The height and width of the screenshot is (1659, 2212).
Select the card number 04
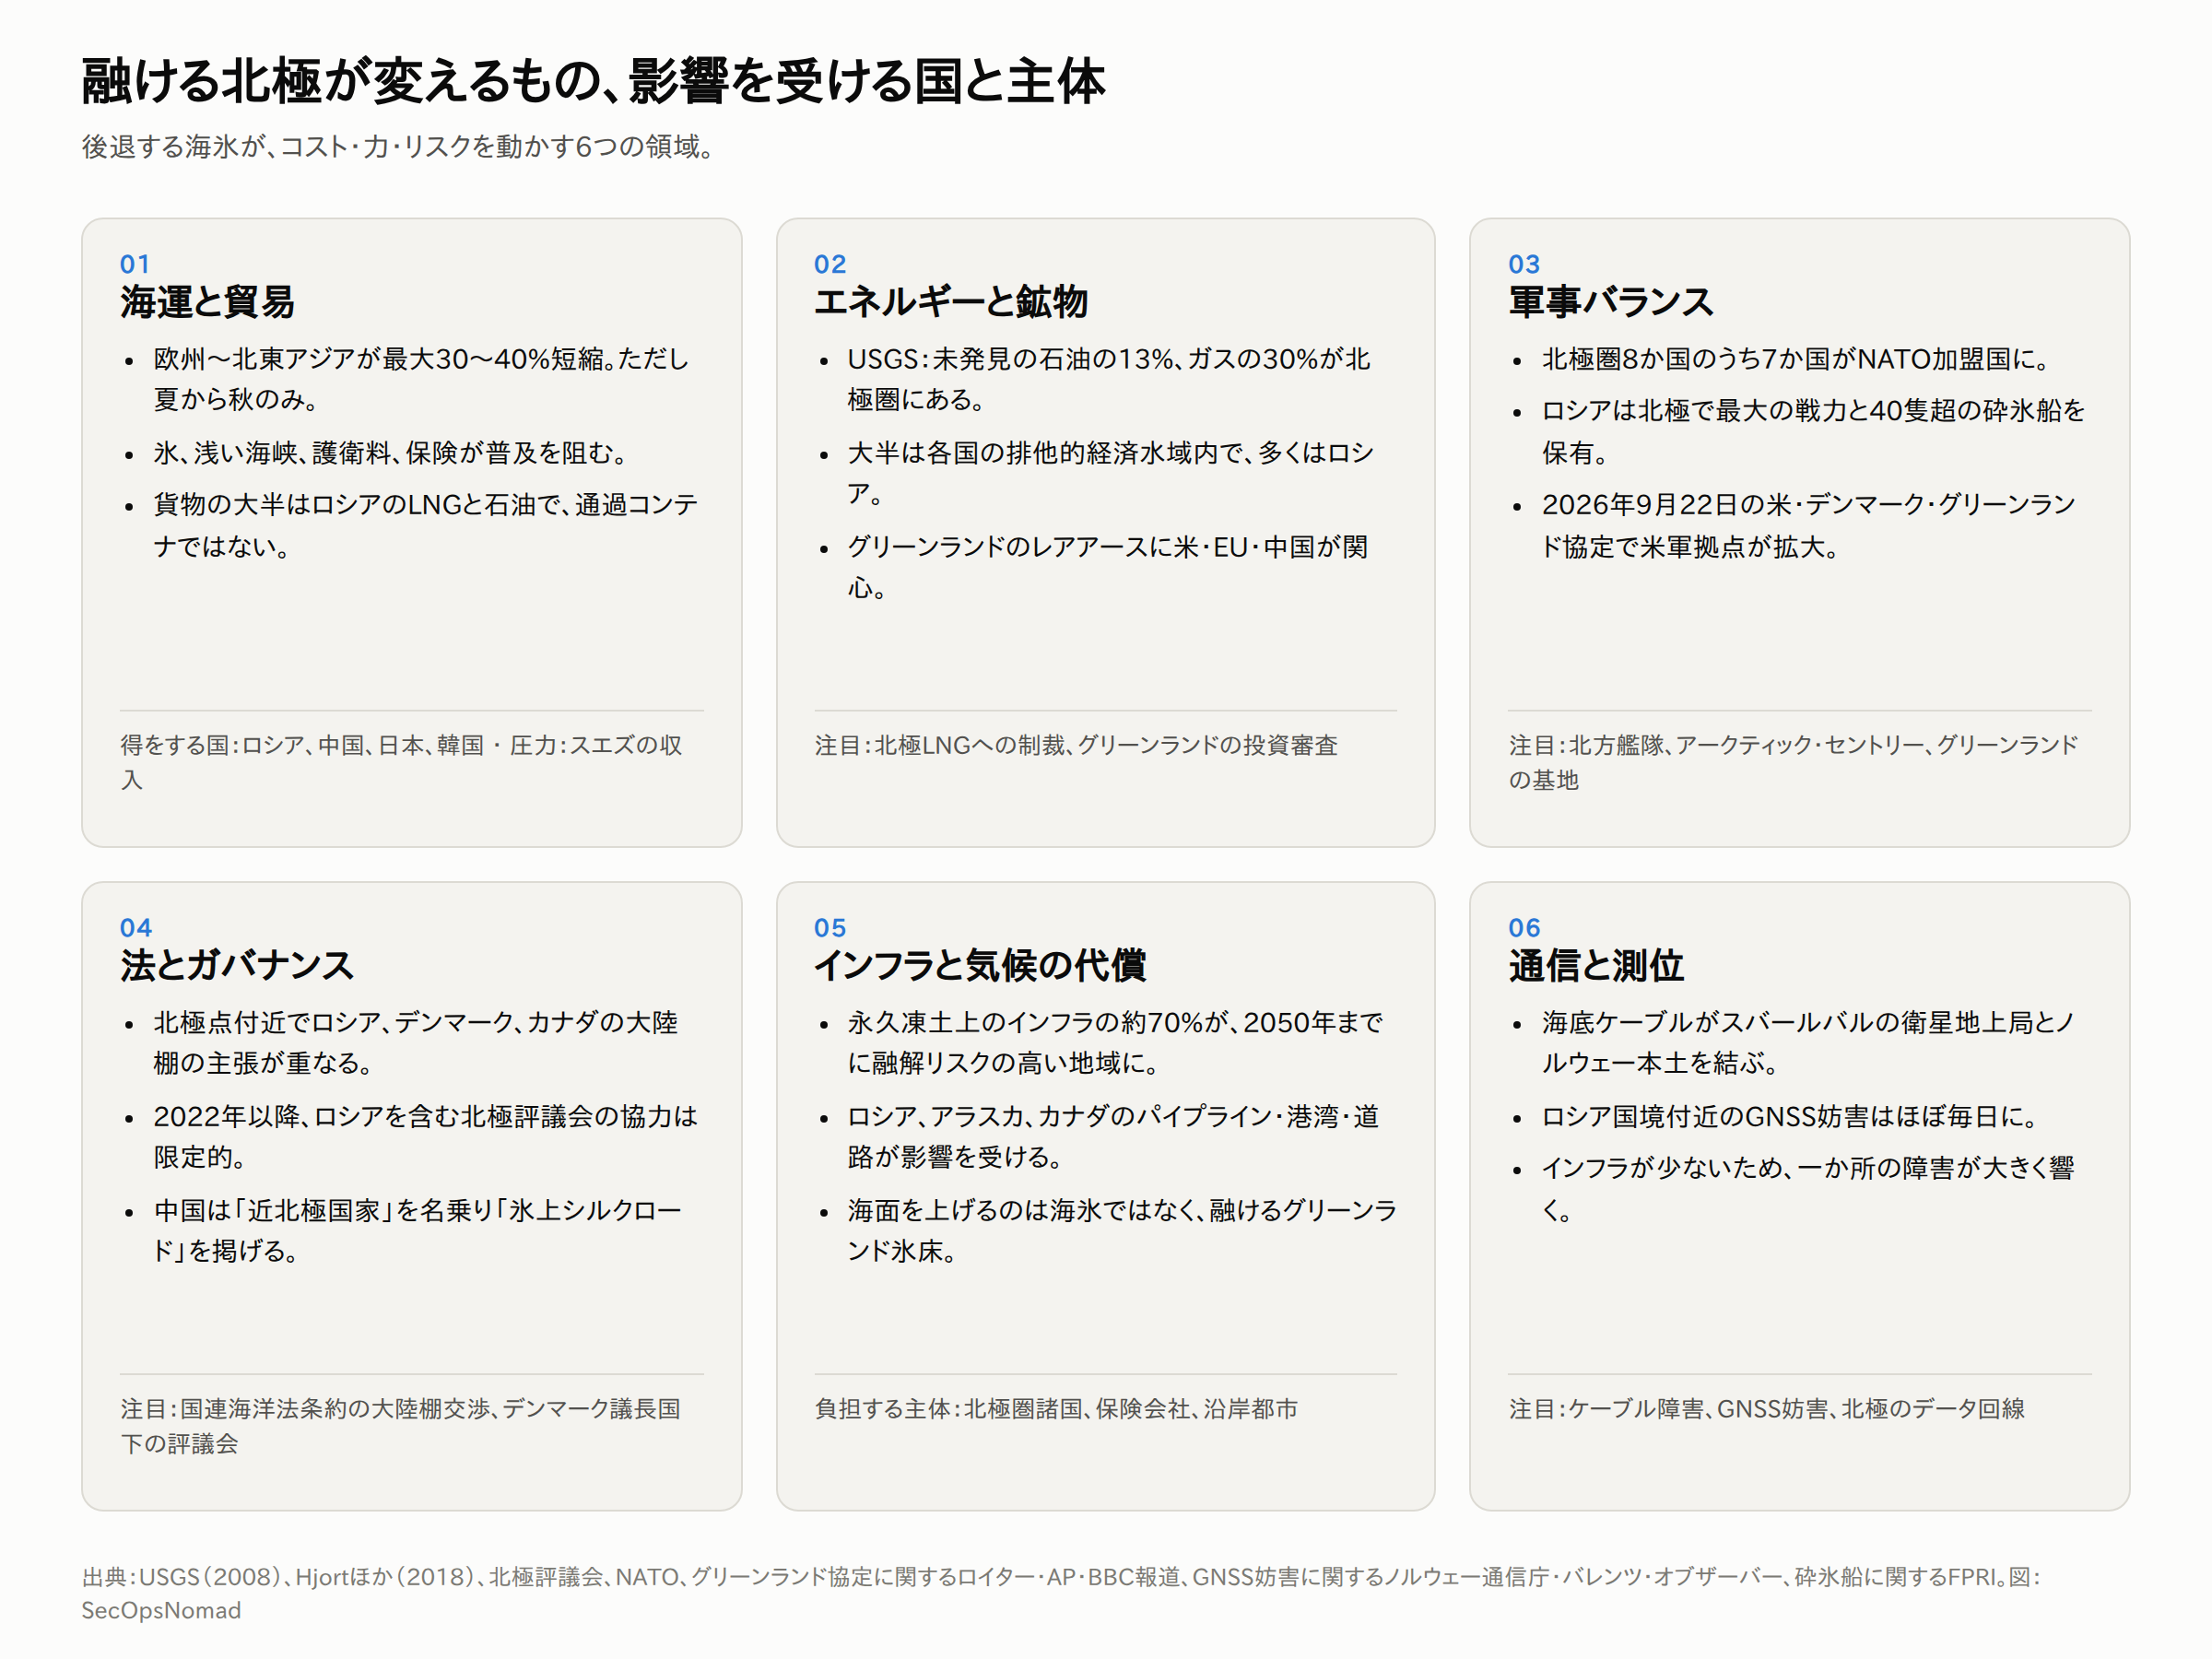click(x=136, y=928)
